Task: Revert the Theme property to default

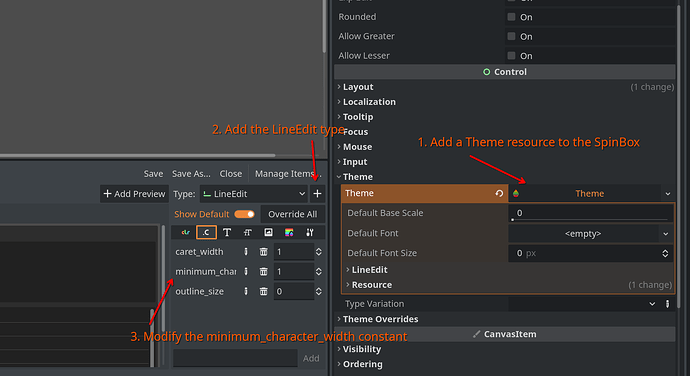Action: (499, 193)
